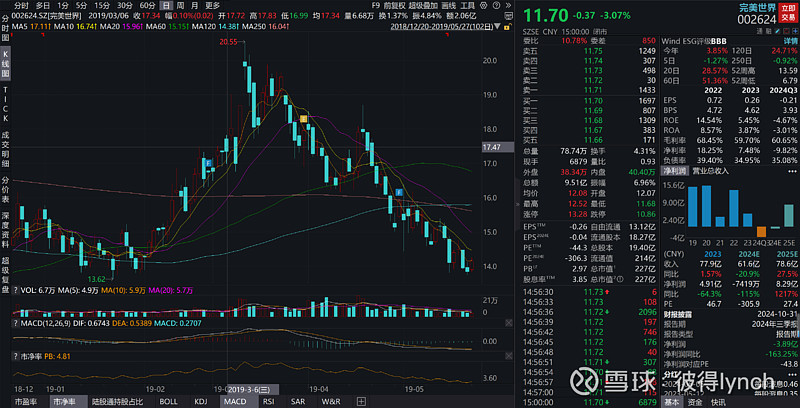This screenshot has width=800, height=408.
Task: Open TICK in the left sidebar
Action: pos(6,105)
